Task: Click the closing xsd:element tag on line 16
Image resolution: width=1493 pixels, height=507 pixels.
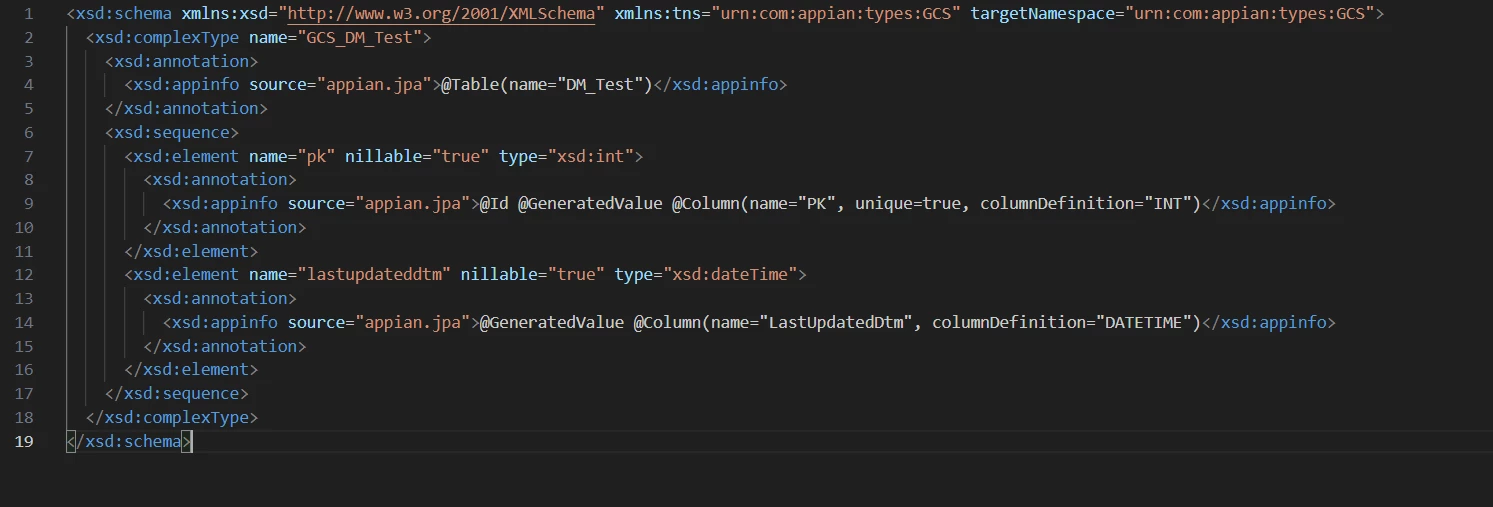Action: coord(191,369)
